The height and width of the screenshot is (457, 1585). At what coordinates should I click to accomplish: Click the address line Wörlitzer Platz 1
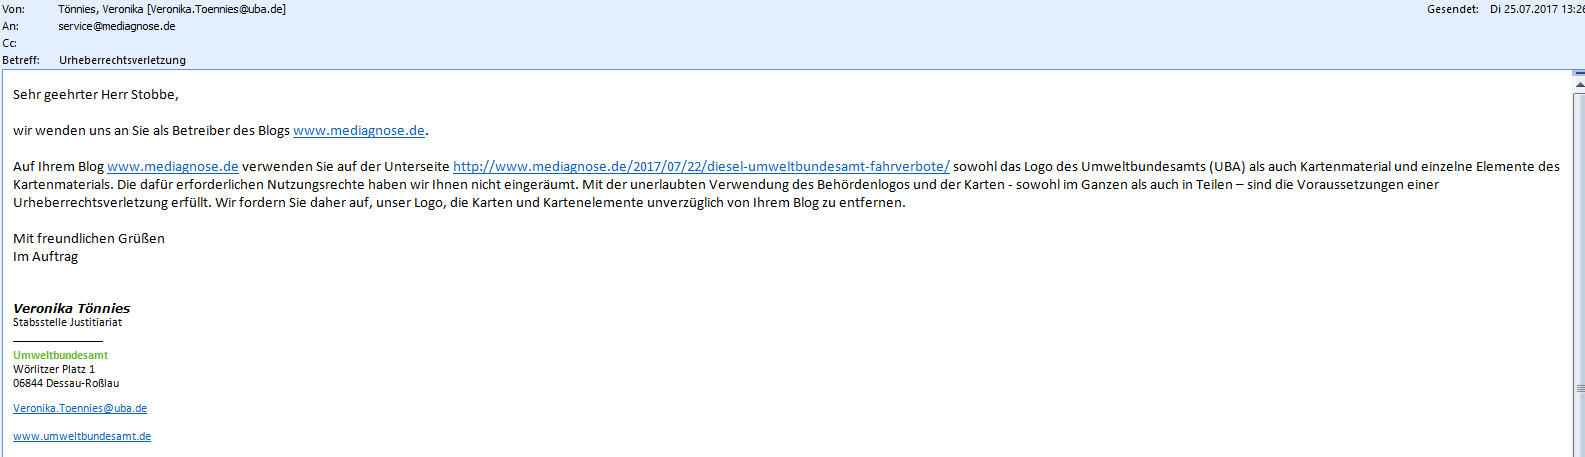point(54,369)
